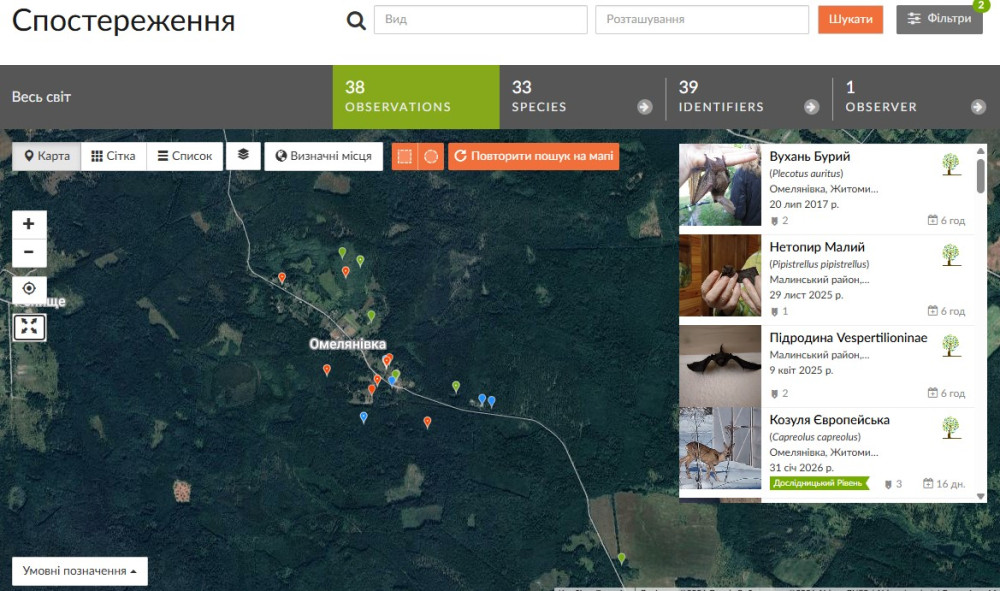The width and height of the screenshot is (1000, 591).
Task: Click Повторити пошук на мапі button
Action: (x=534, y=156)
